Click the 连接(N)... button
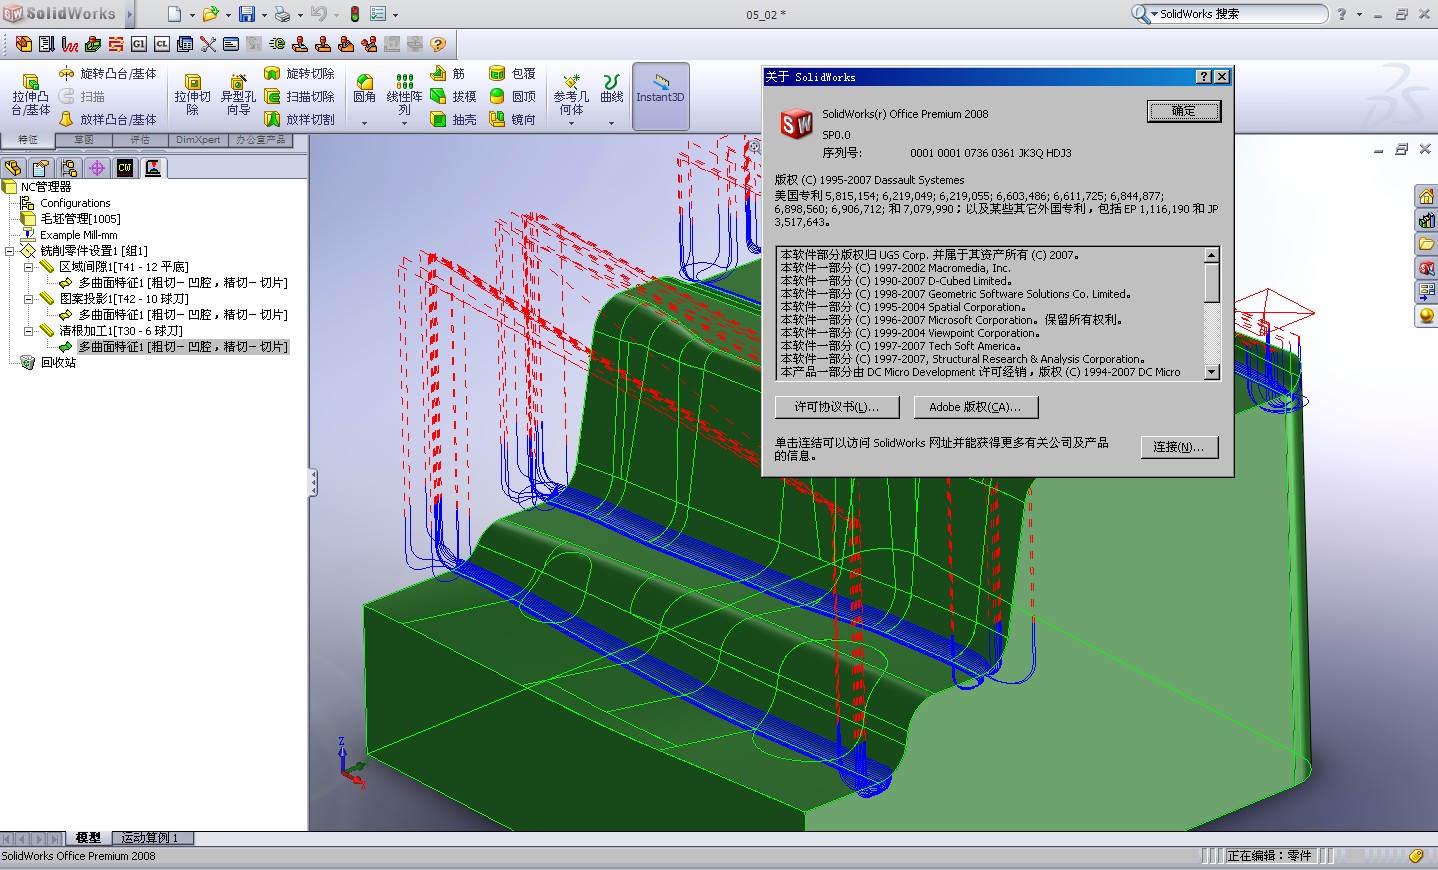This screenshot has width=1438, height=870. click(1179, 447)
